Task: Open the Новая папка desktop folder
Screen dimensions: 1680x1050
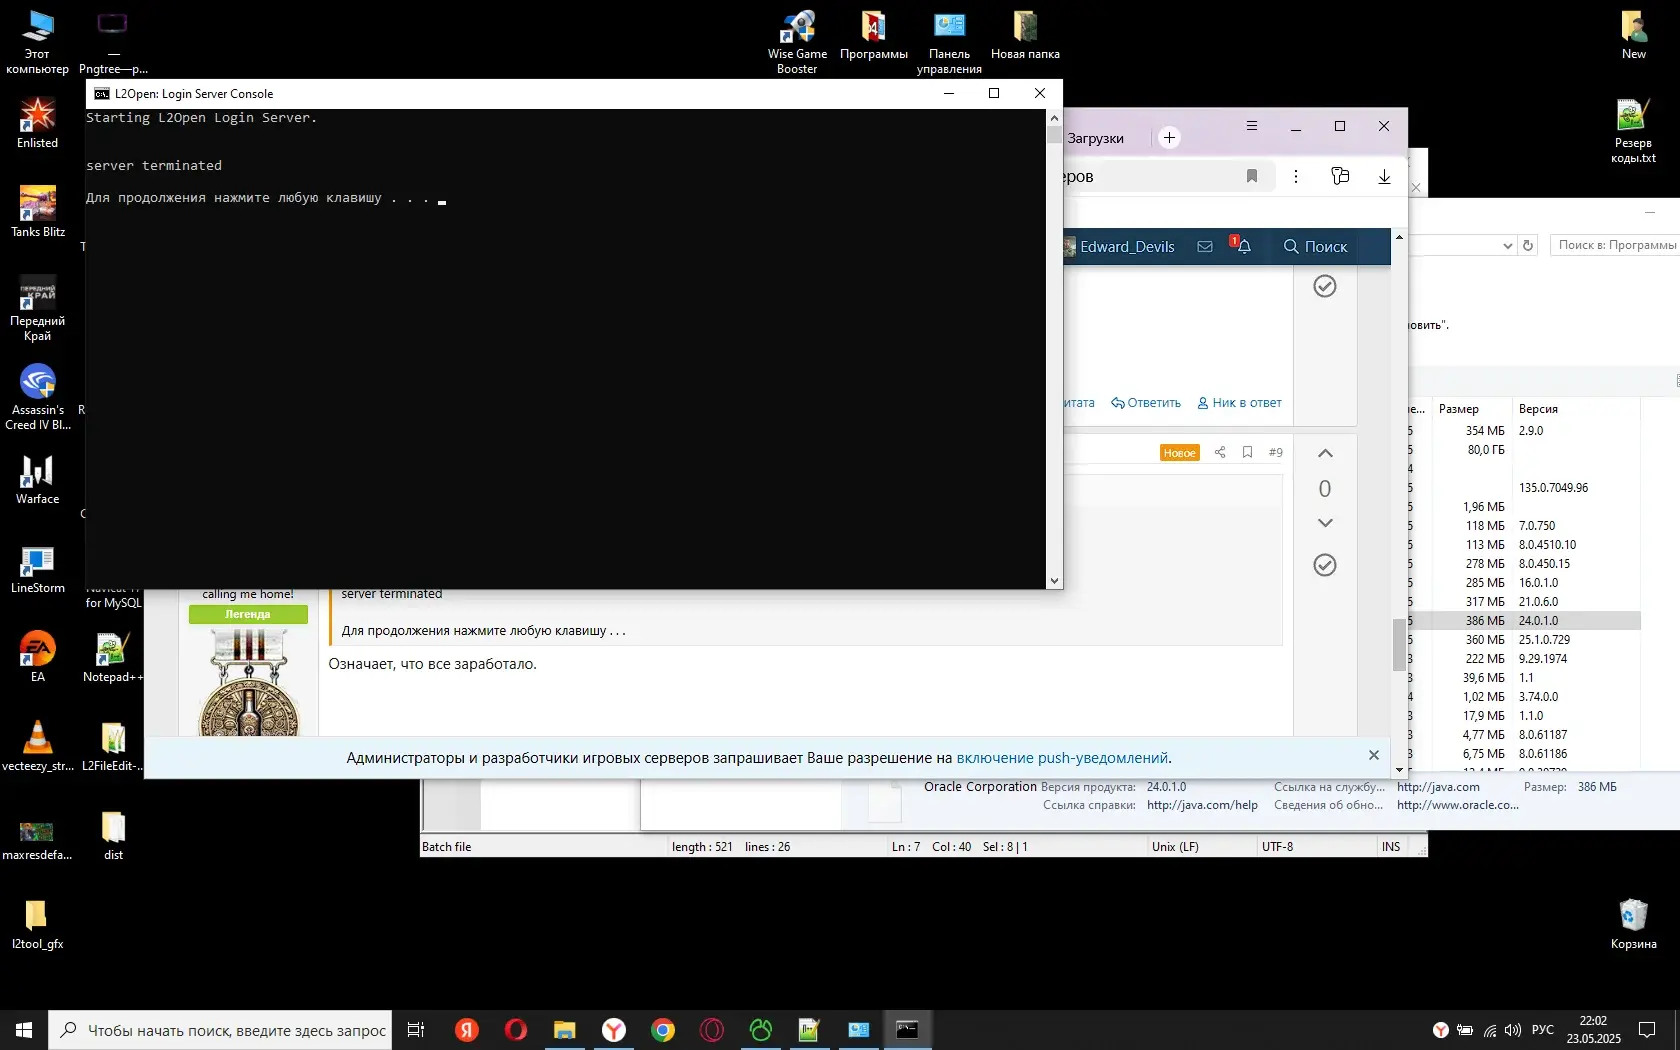Action: (1025, 37)
